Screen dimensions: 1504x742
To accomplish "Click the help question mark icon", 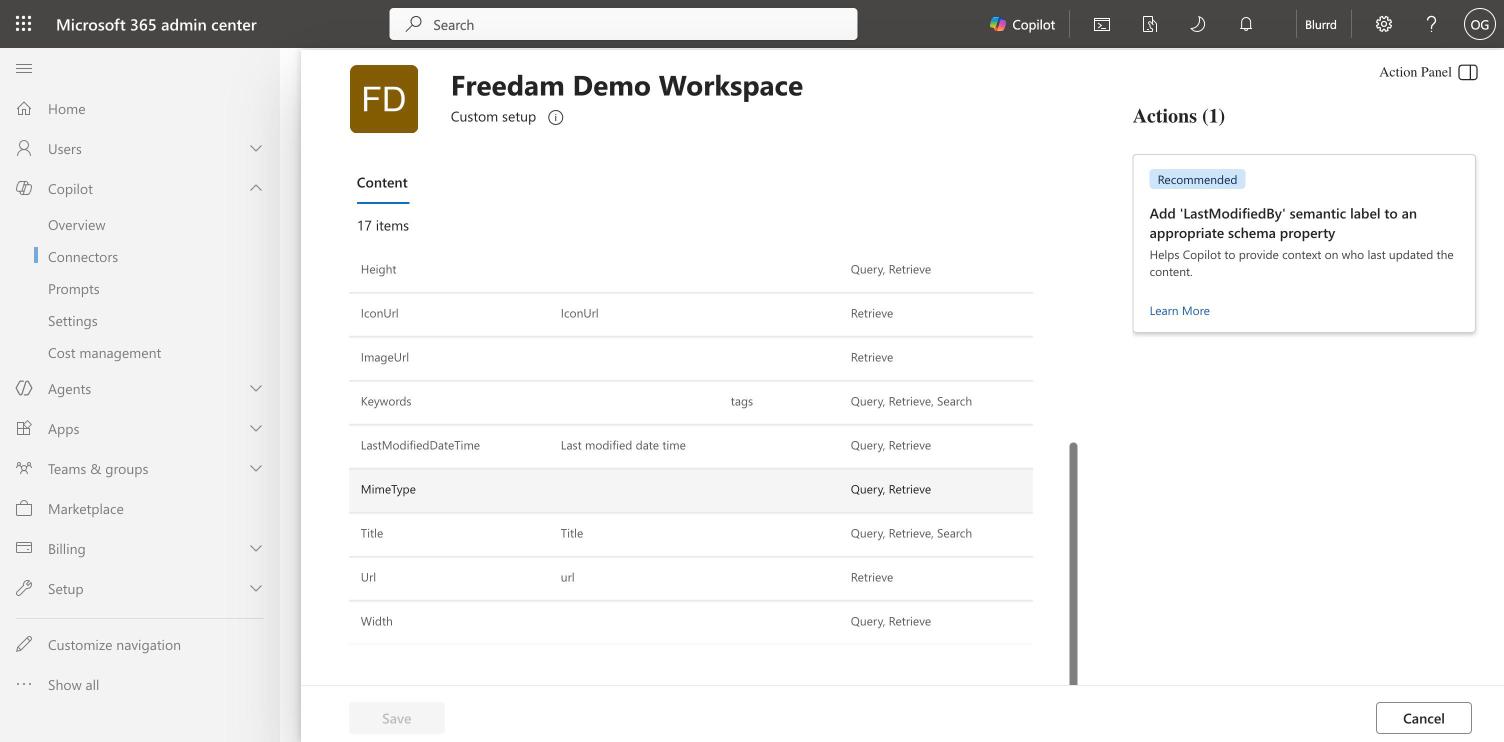I will pos(1431,24).
